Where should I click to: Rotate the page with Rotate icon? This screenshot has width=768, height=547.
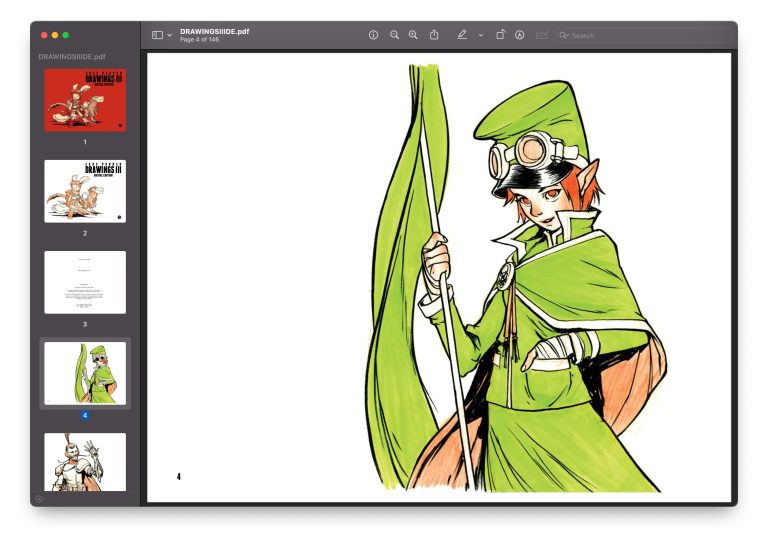coord(501,35)
